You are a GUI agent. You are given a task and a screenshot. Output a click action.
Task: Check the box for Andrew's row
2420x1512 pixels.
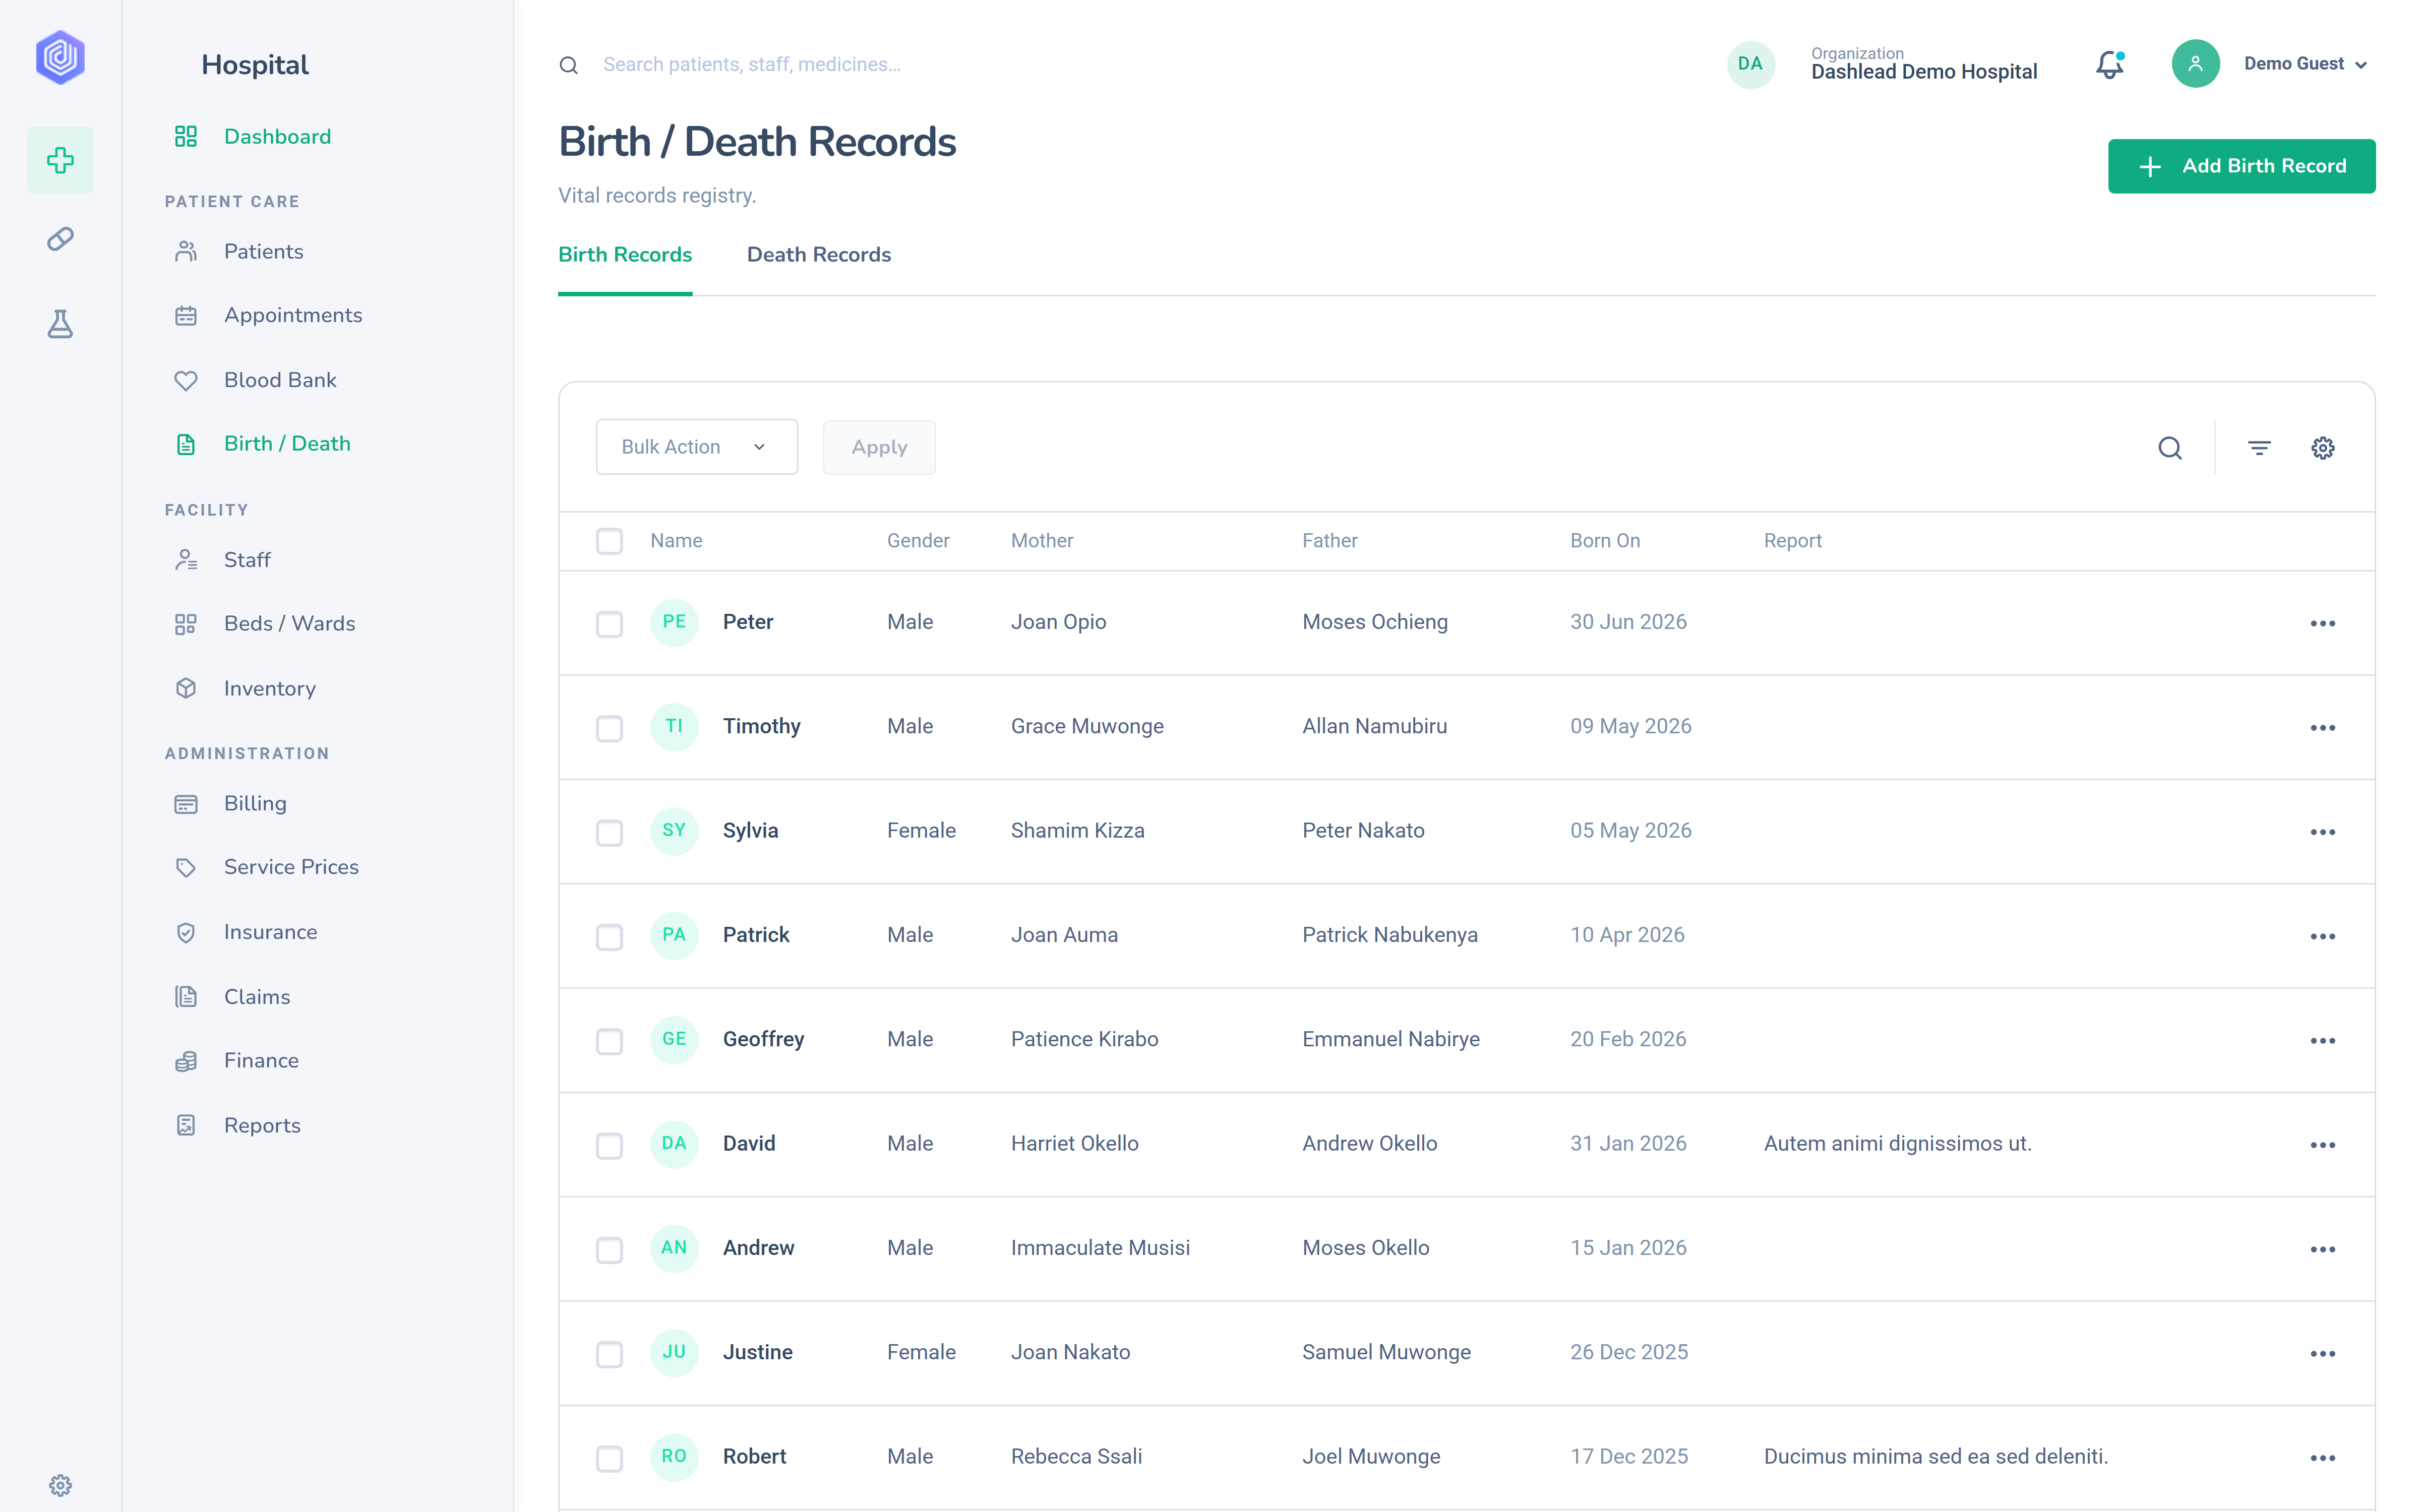pos(609,1250)
